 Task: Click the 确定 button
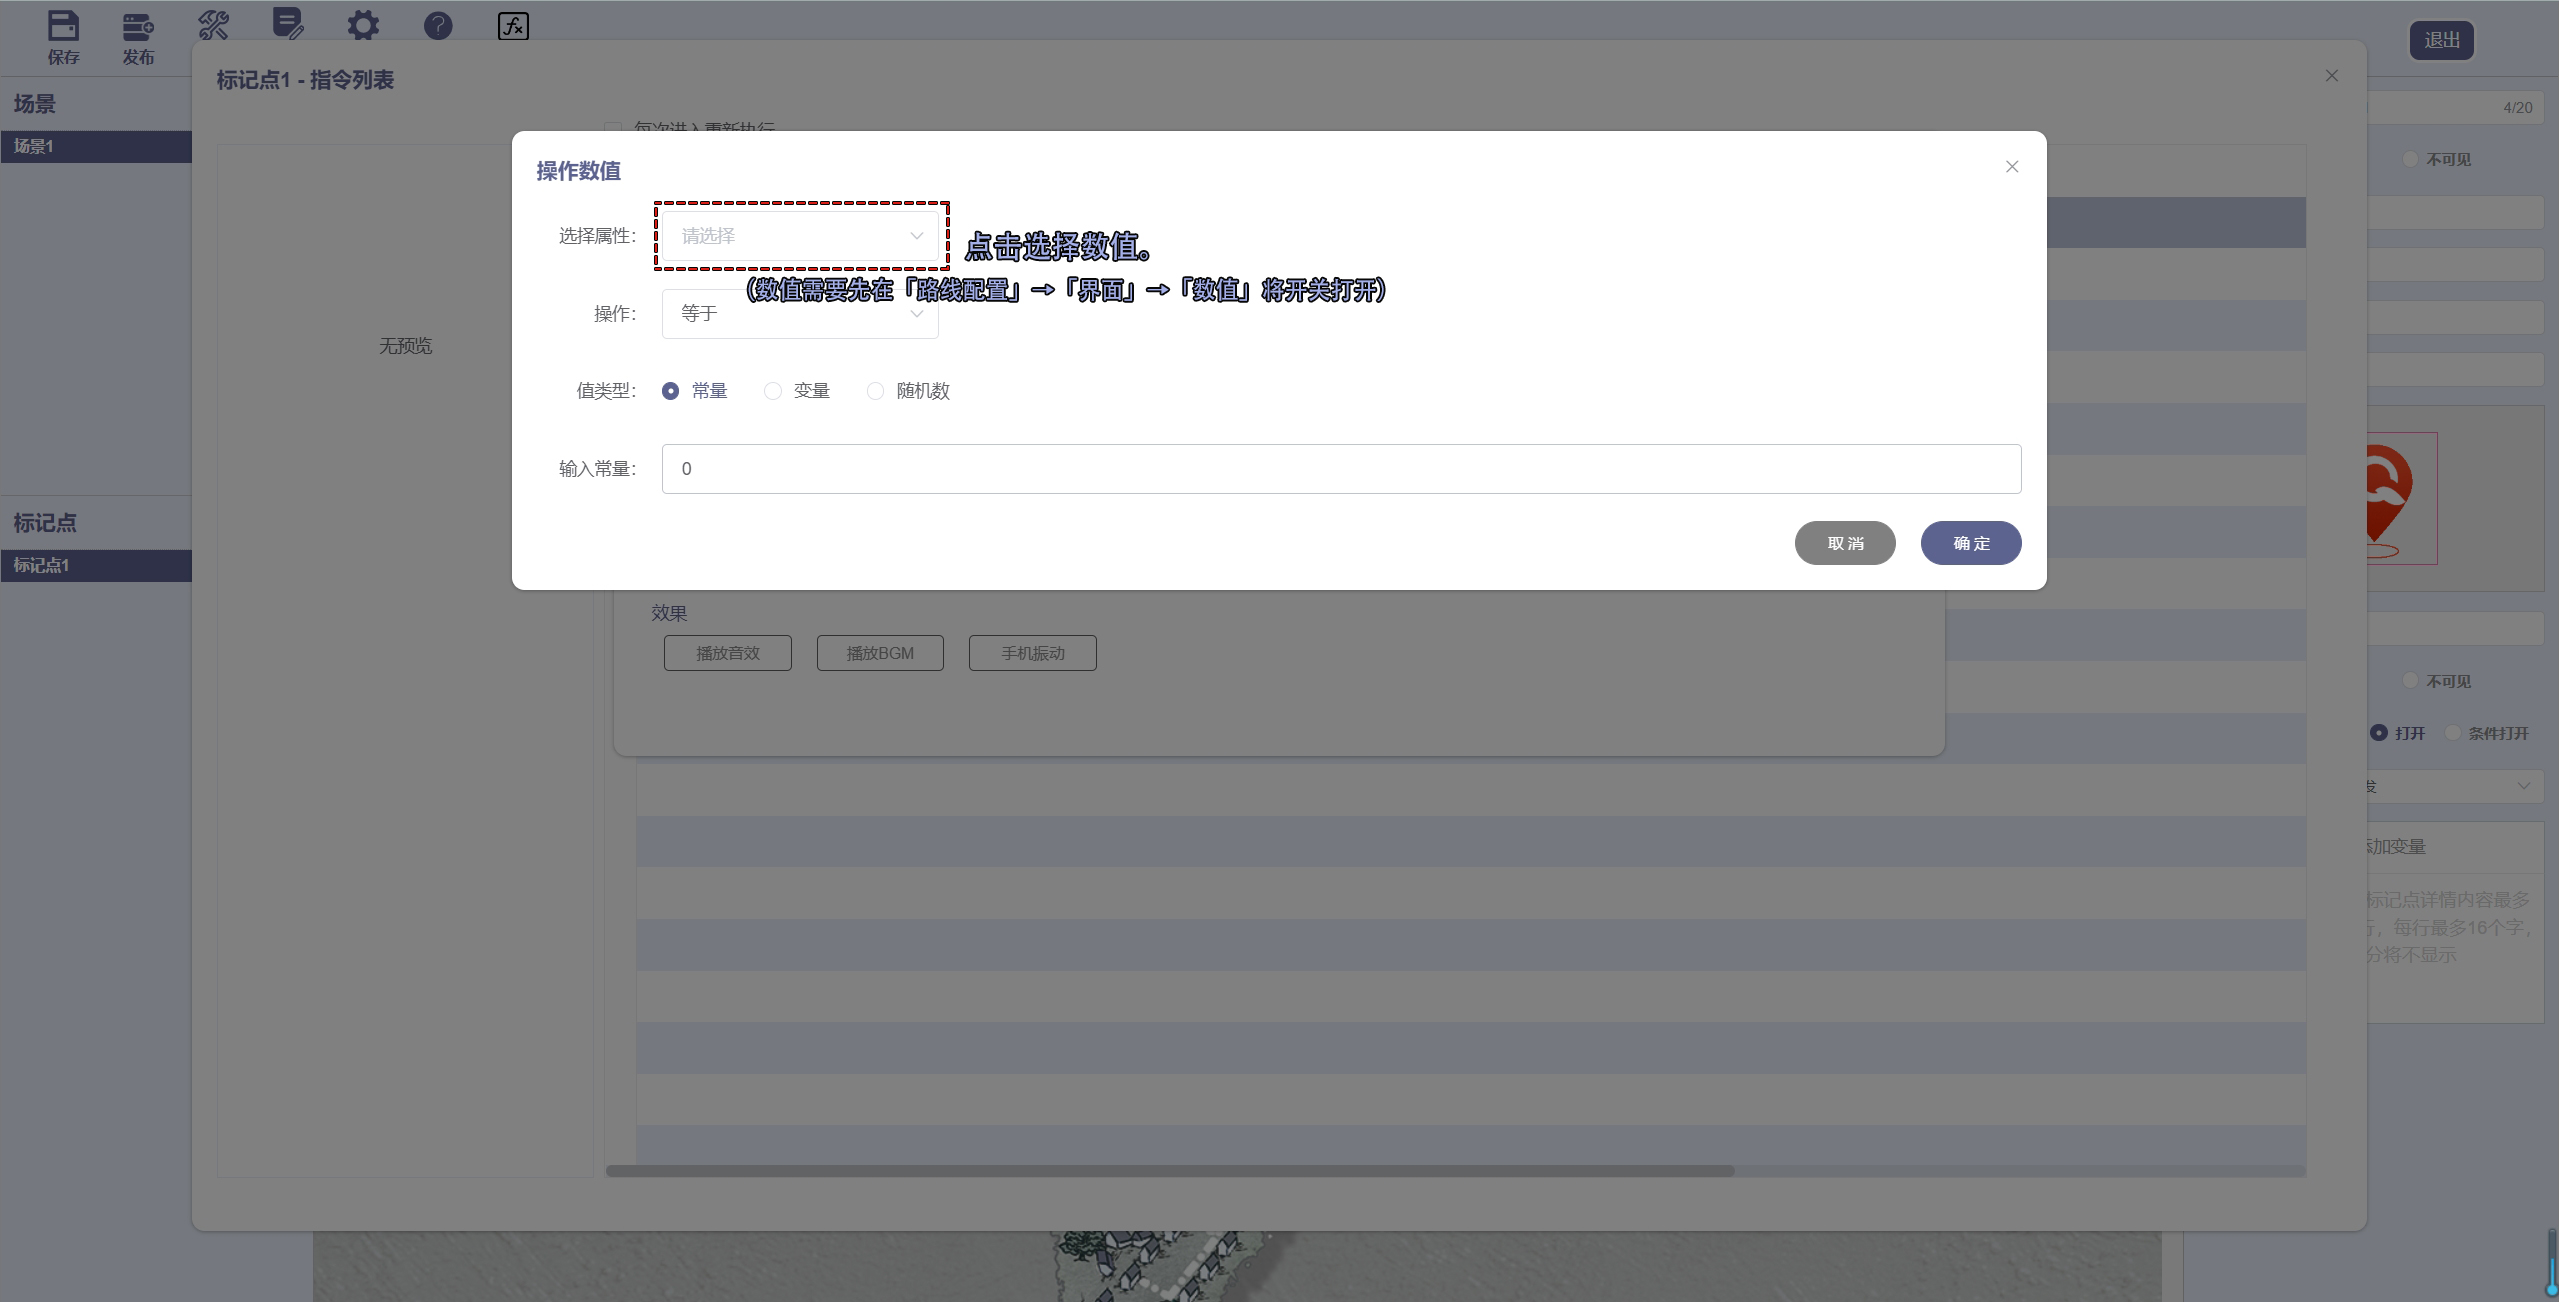1970,543
